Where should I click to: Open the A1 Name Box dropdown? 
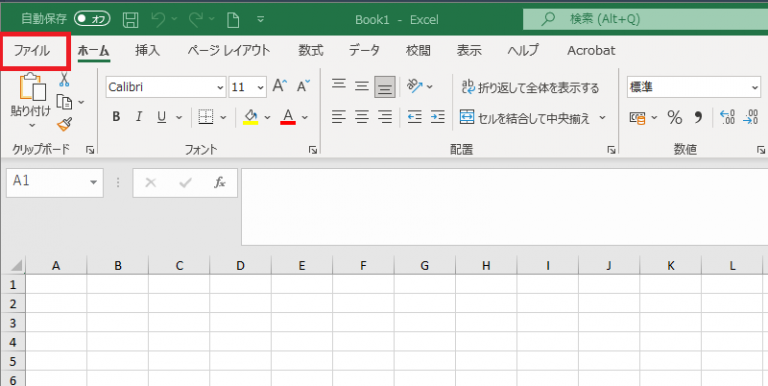point(93,183)
